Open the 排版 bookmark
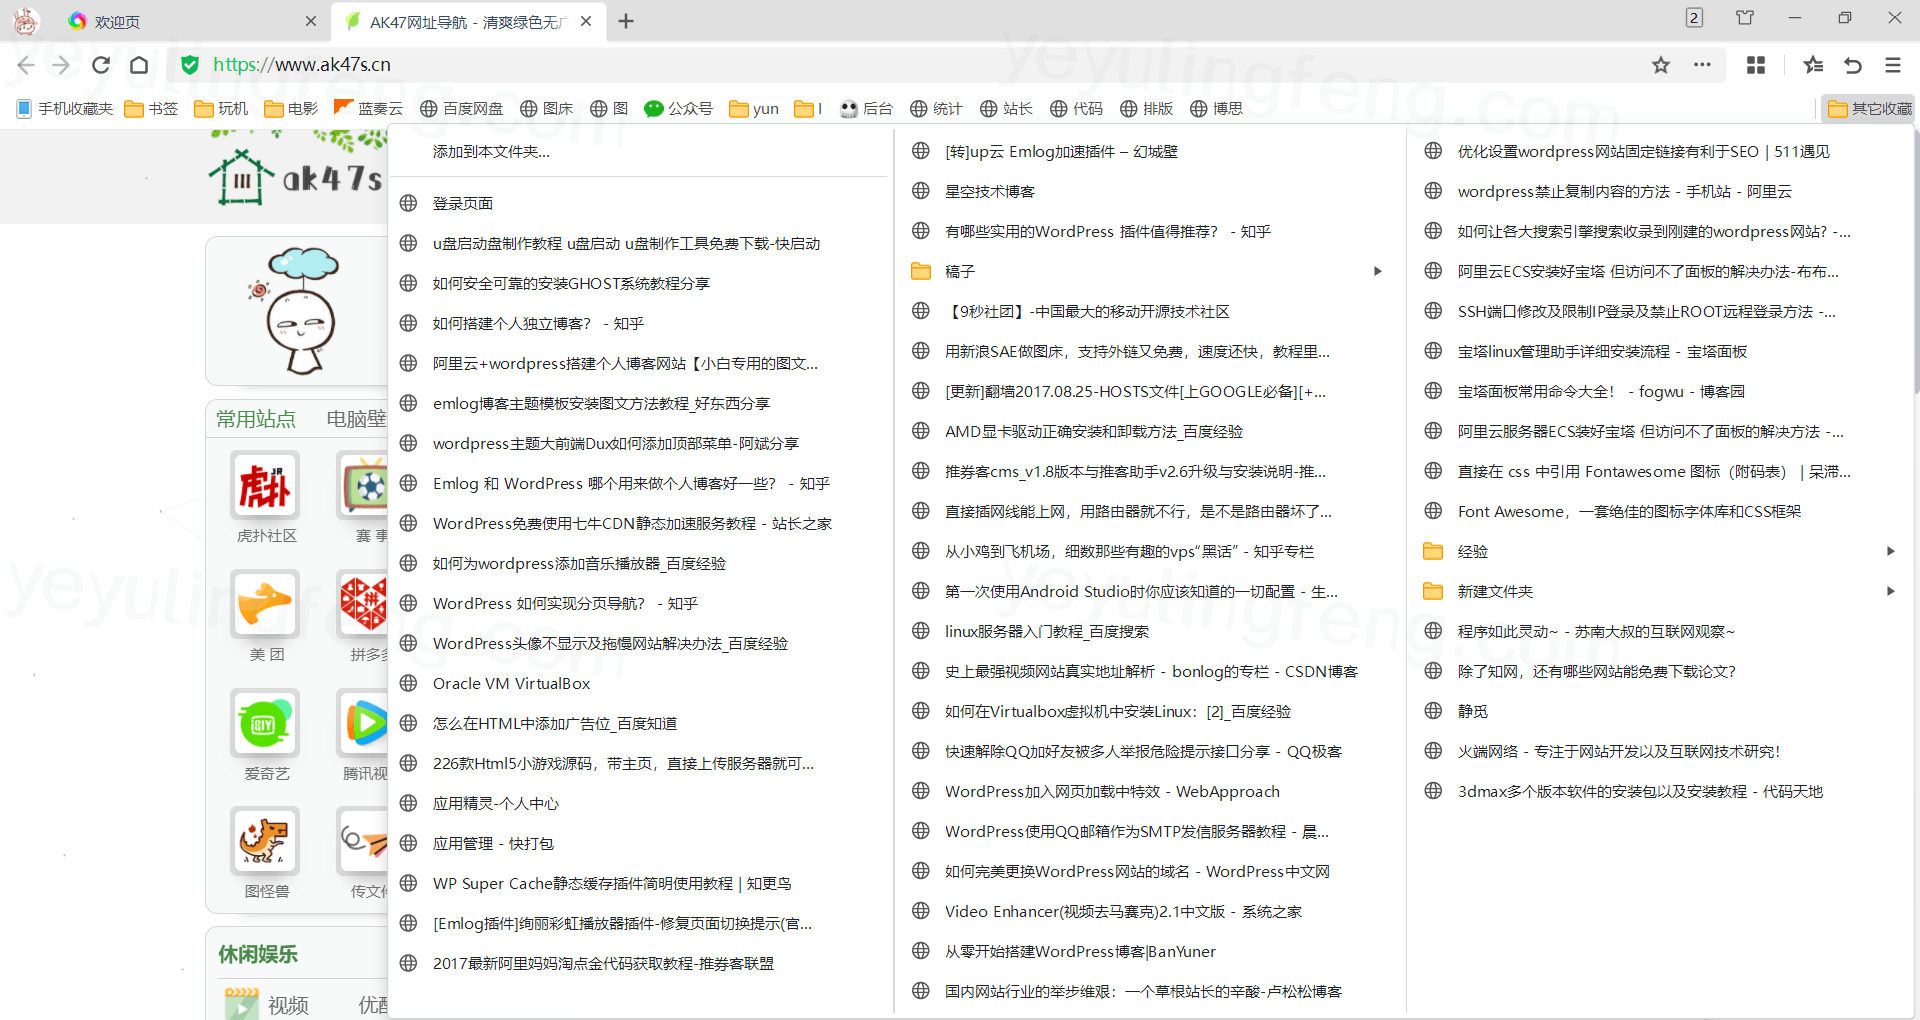This screenshot has width=1920, height=1020. click(1146, 108)
